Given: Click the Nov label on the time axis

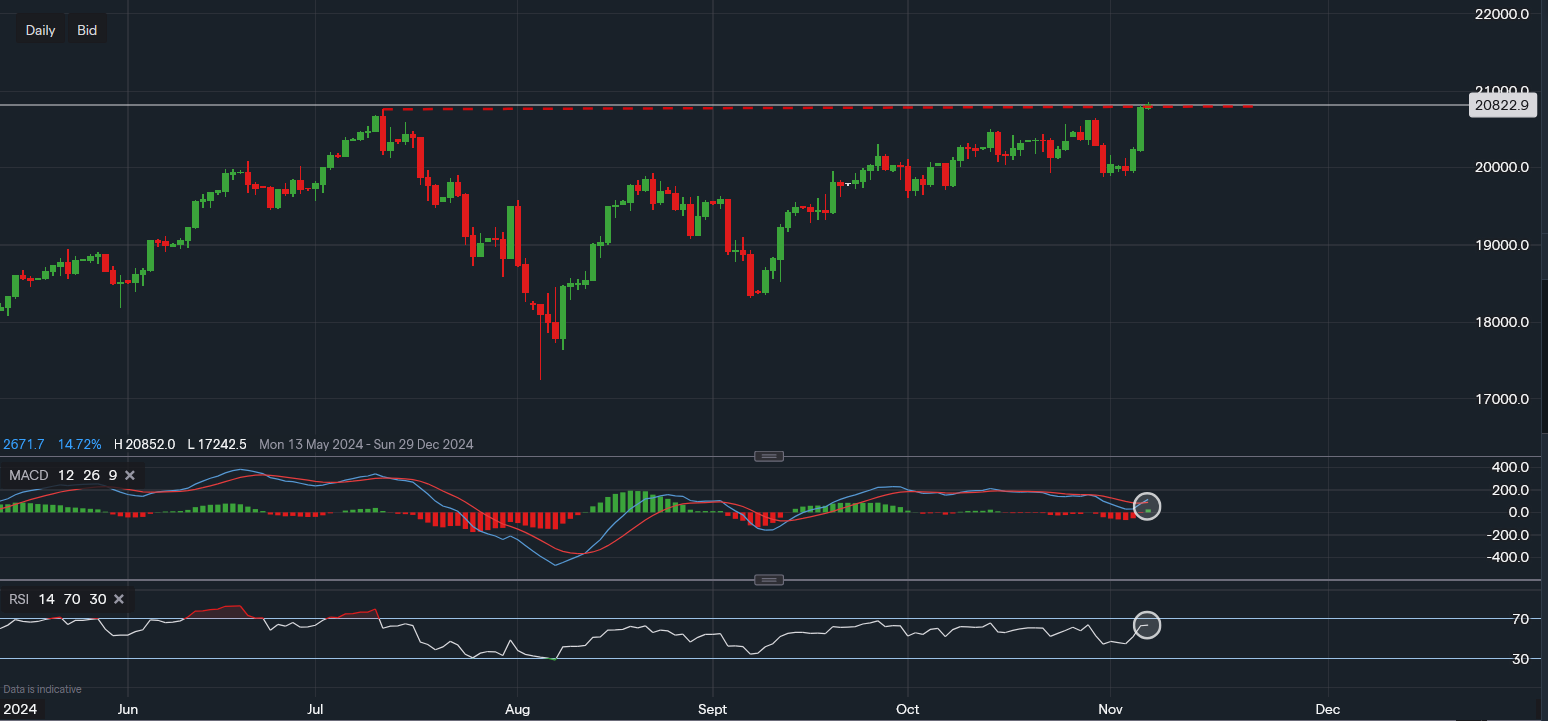Looking at the screenshot, I should pyautogui.click(x=1110, y=709).
